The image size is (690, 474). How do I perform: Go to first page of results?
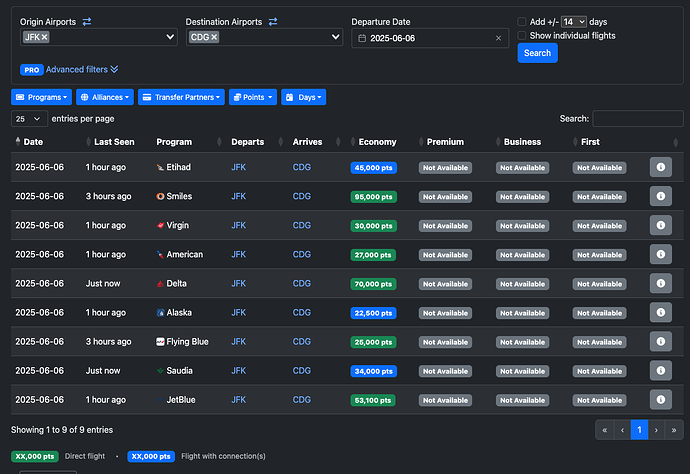click(x=605, y=430)
